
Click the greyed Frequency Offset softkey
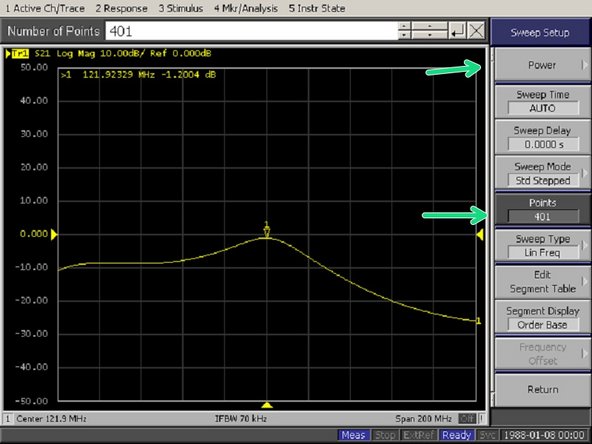click(x=542, y=354)
